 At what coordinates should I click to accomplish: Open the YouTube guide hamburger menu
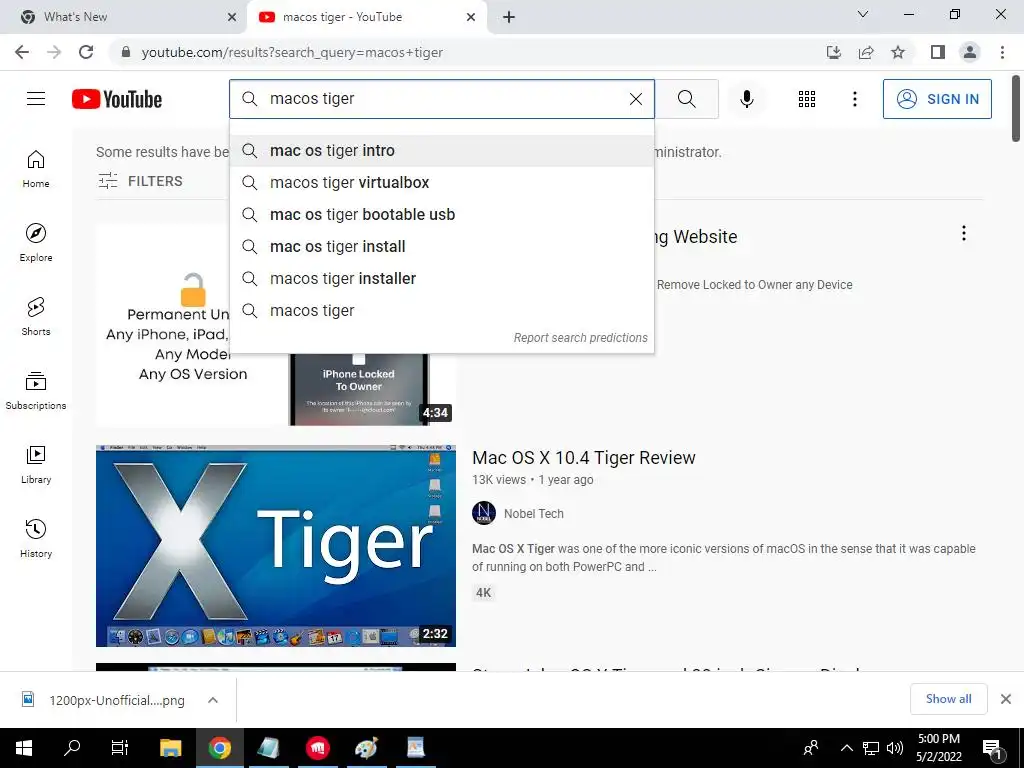click(x=36, y=99)
